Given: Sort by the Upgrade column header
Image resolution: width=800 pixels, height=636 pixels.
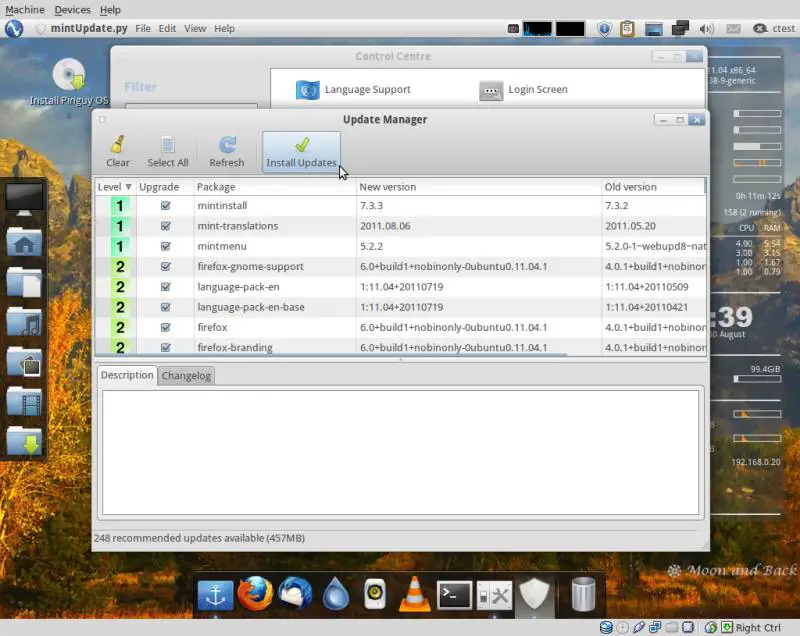Looking at the screenshot, I should (x=164, y=187).
